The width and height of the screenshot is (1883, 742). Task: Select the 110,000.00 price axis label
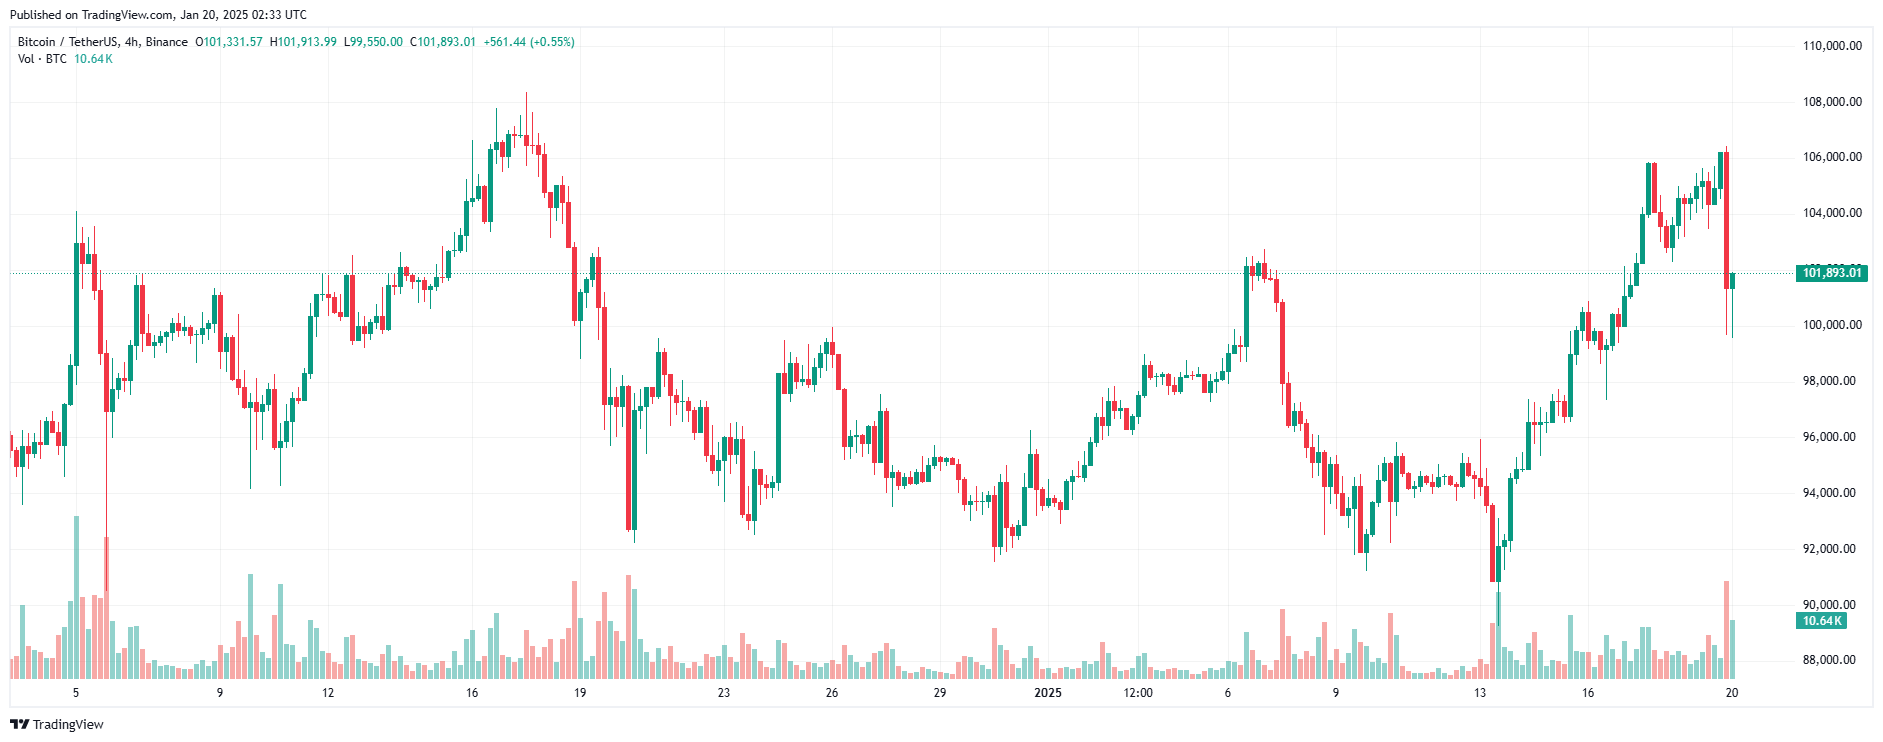[x=1832, y=46]
